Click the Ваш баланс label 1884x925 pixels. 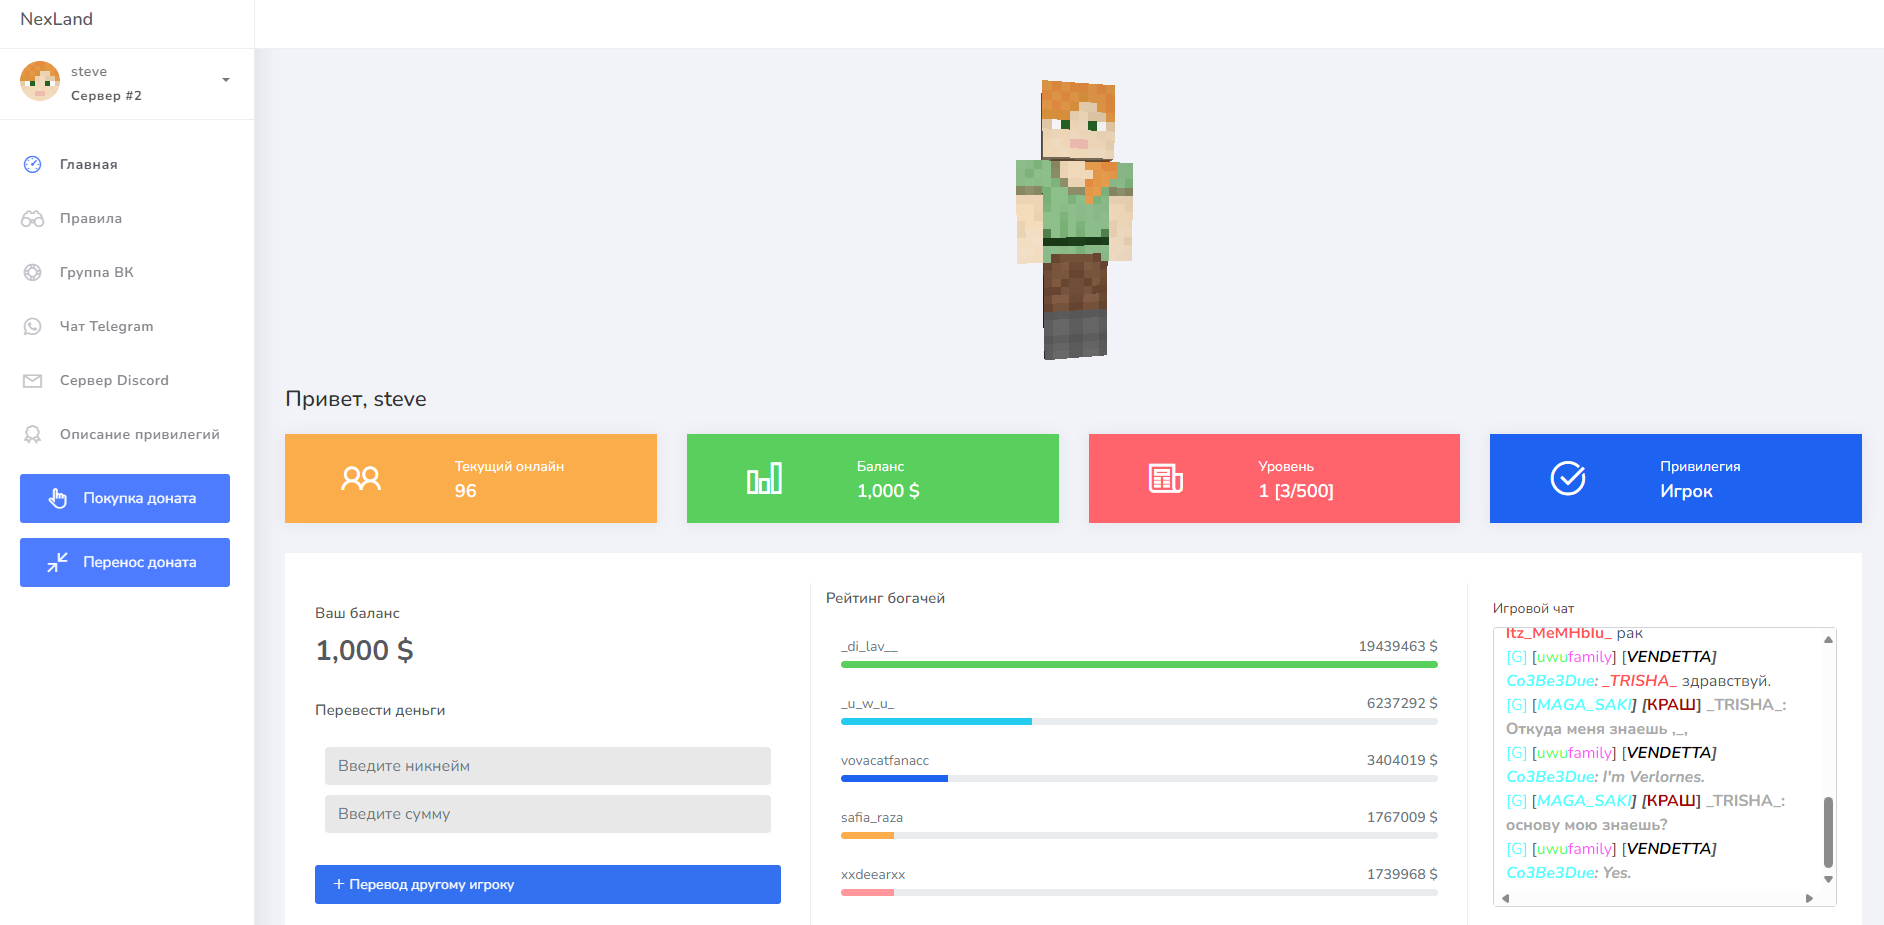coord(357,613)
